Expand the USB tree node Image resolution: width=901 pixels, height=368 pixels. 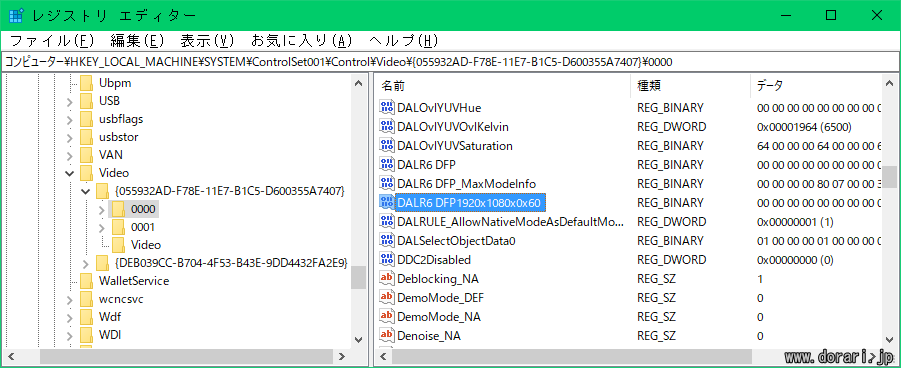coord(70,102)
